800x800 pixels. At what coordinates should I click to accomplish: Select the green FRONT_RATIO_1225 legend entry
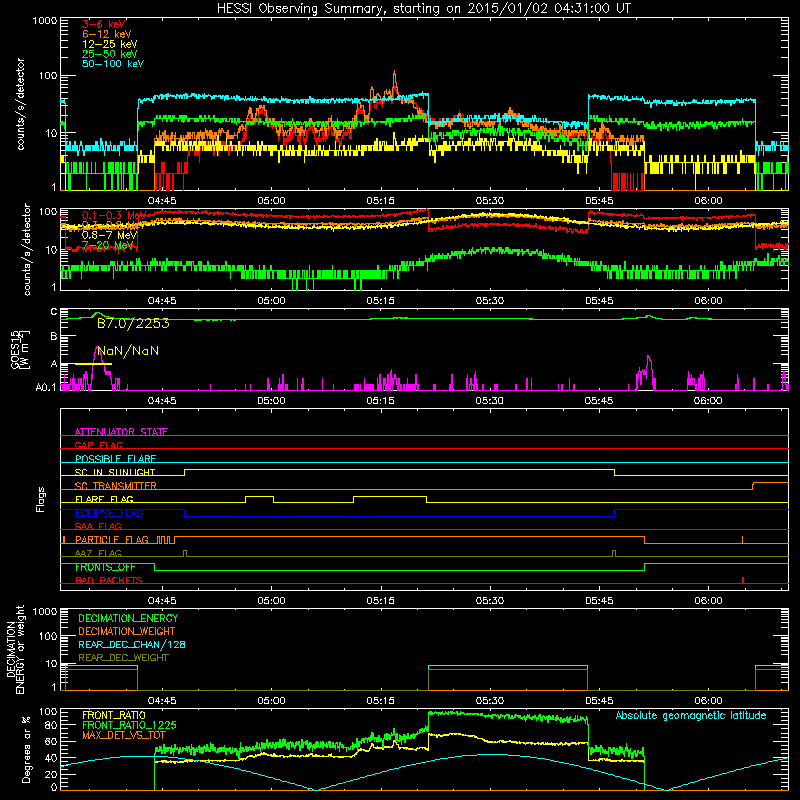coord(129,725)
